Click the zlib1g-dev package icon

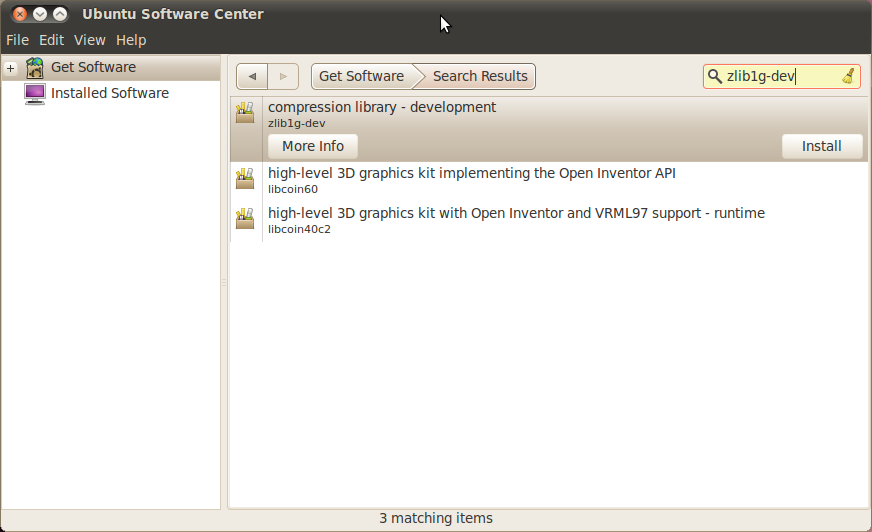tap(245, 113)
